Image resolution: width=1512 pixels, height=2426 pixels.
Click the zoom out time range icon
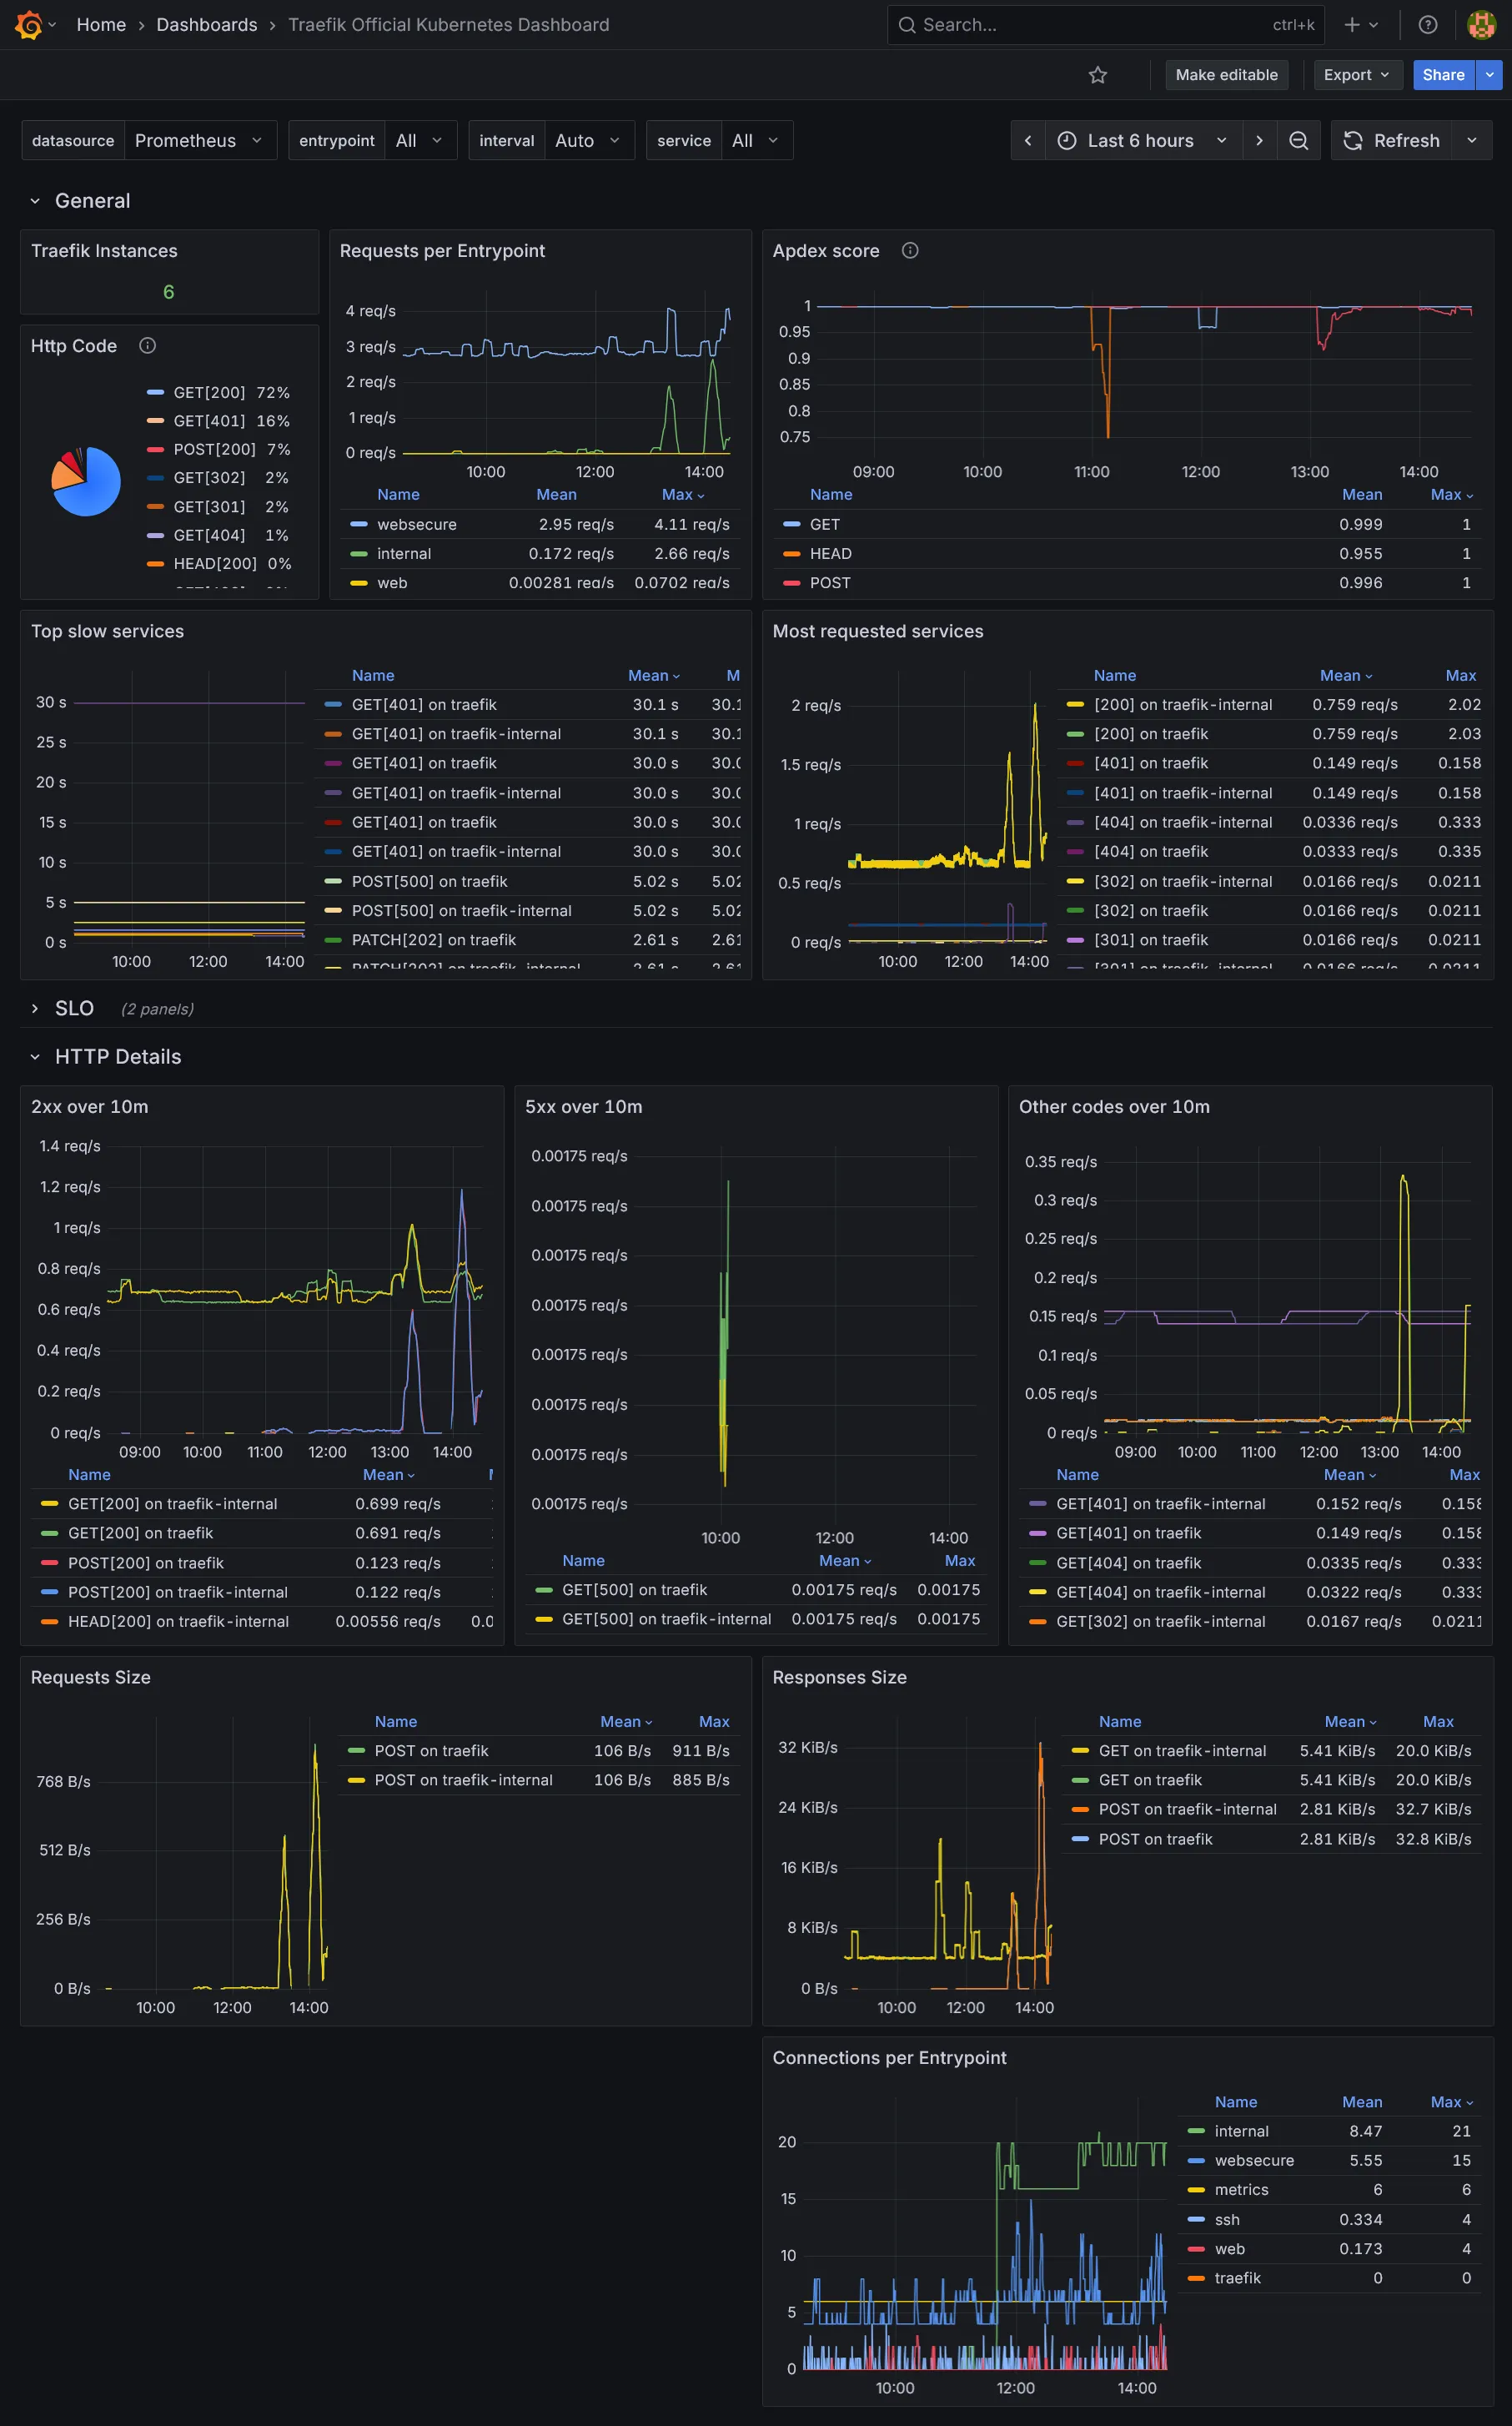click(1298, 140)
